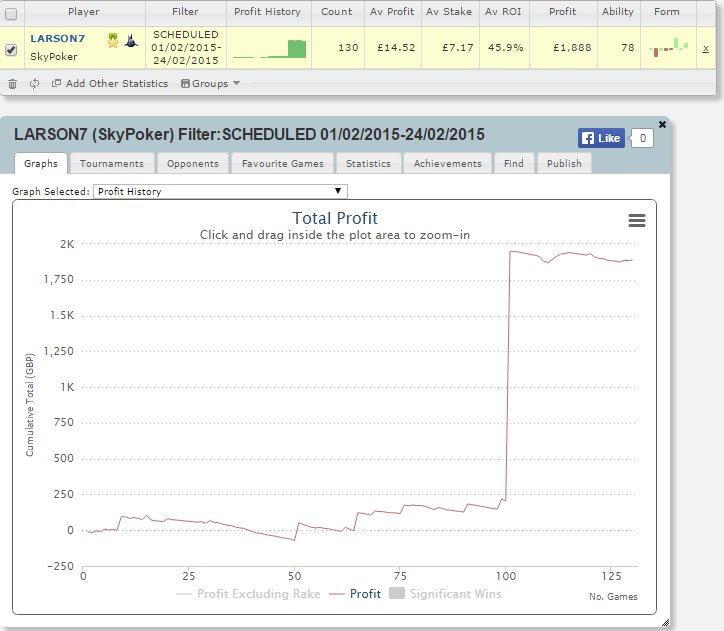The width and height of the screenshot is (724, 631).
Task: Expand the Groups dropdown arrow
Action: point(236,84)
